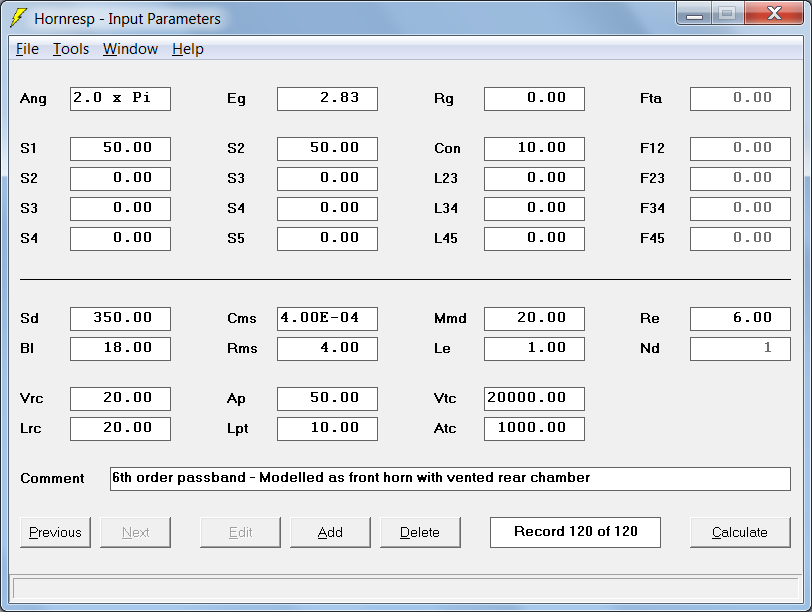
Task: Focus the Re field with 6.00
Action: 741,319
